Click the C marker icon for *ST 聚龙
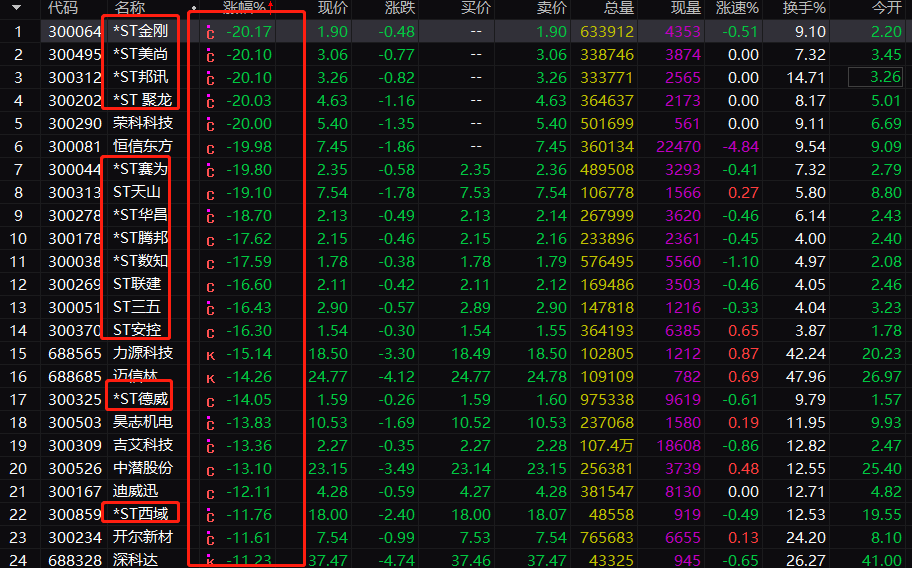Viewport: 912px width, 568px height. (x=210, y=101)
